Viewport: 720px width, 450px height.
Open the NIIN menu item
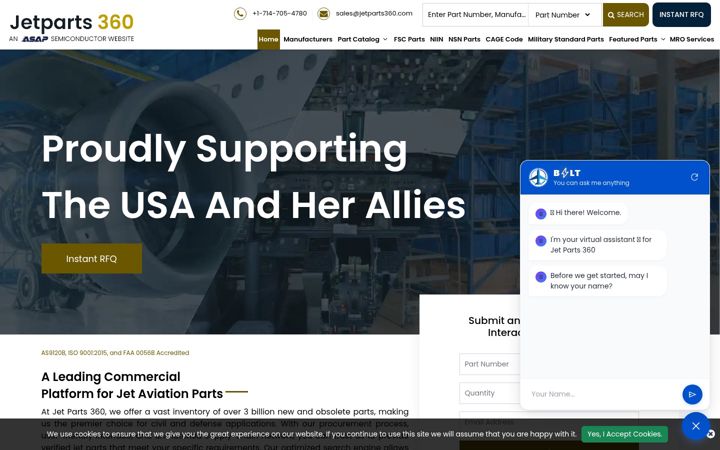[436, 39]
